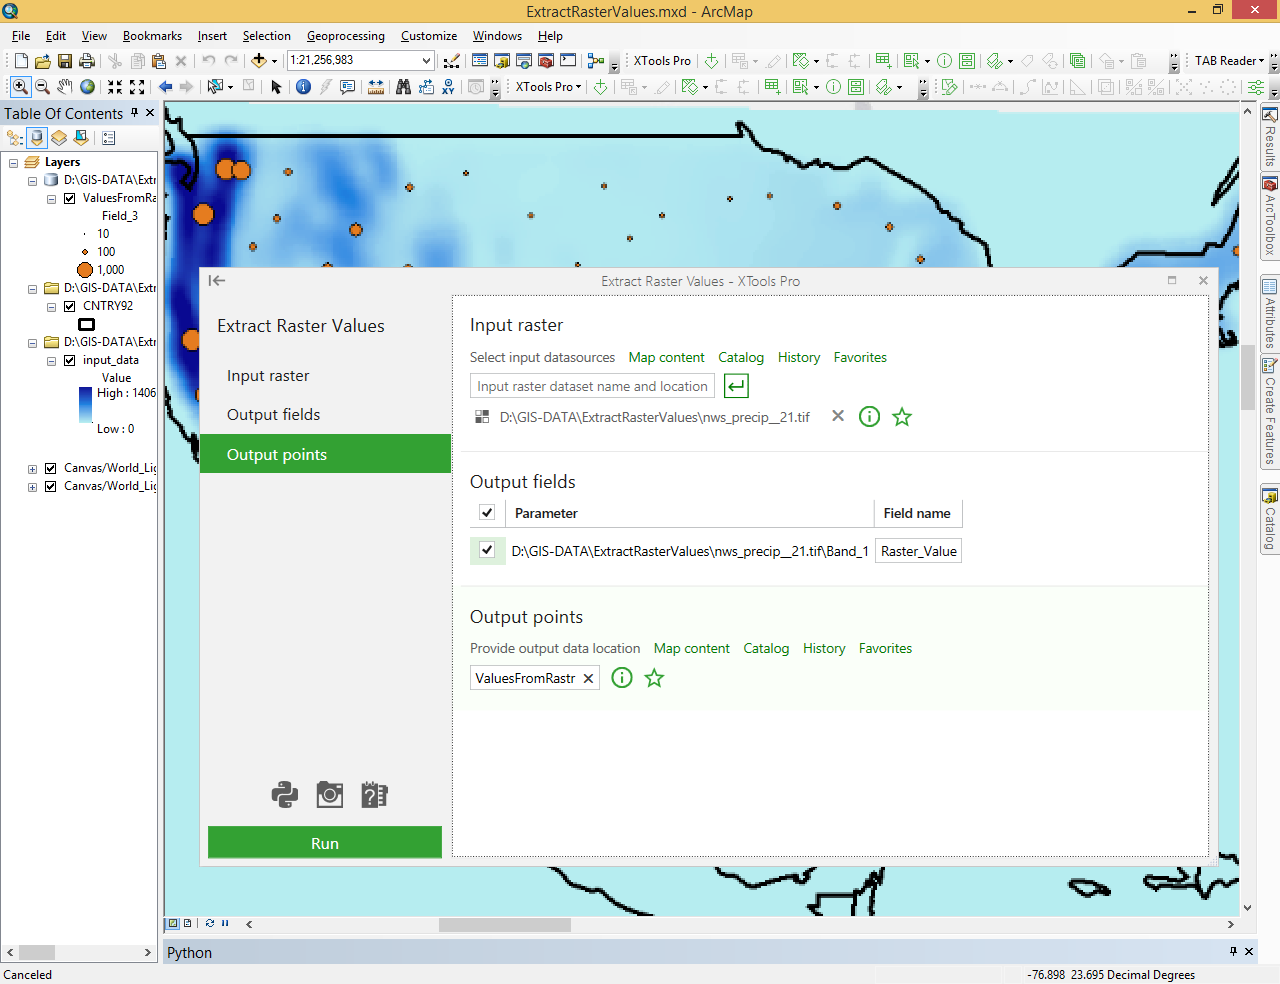Open the Go To XY tool

point(449,87)
